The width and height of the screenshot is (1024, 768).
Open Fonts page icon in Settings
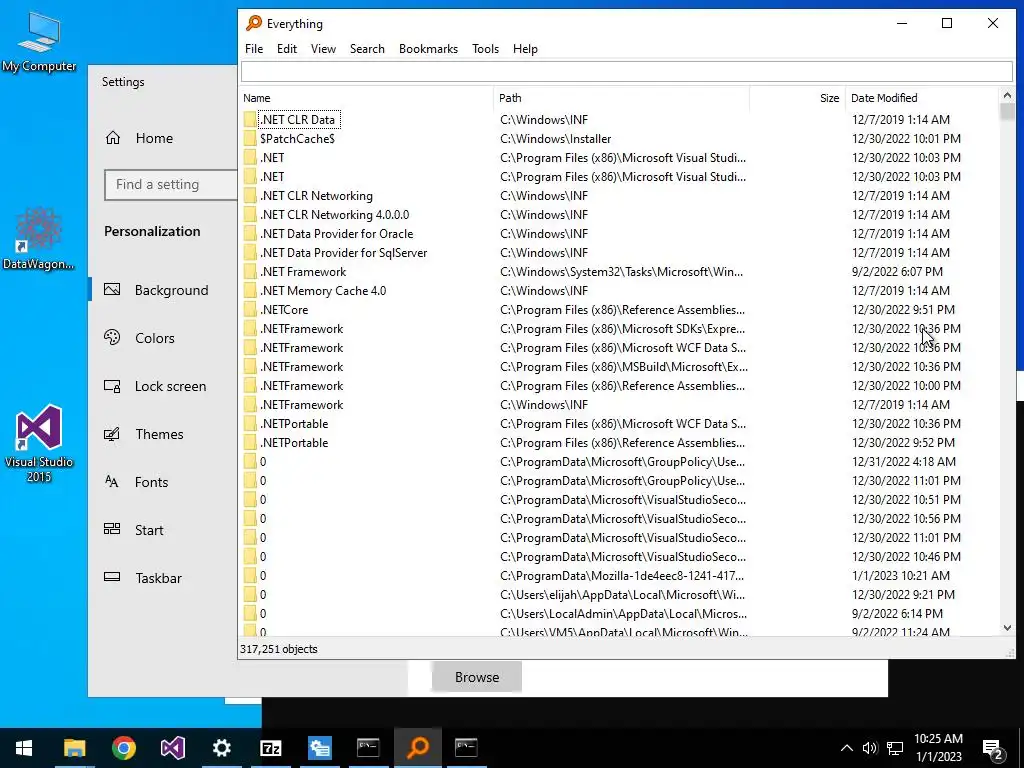[112, 482]
